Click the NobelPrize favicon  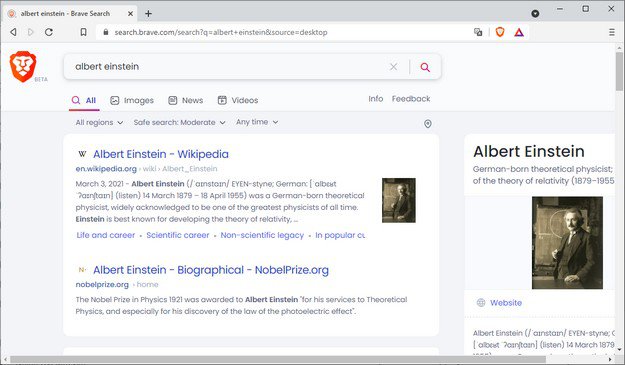pyautogui.click(x=82, y=270)
